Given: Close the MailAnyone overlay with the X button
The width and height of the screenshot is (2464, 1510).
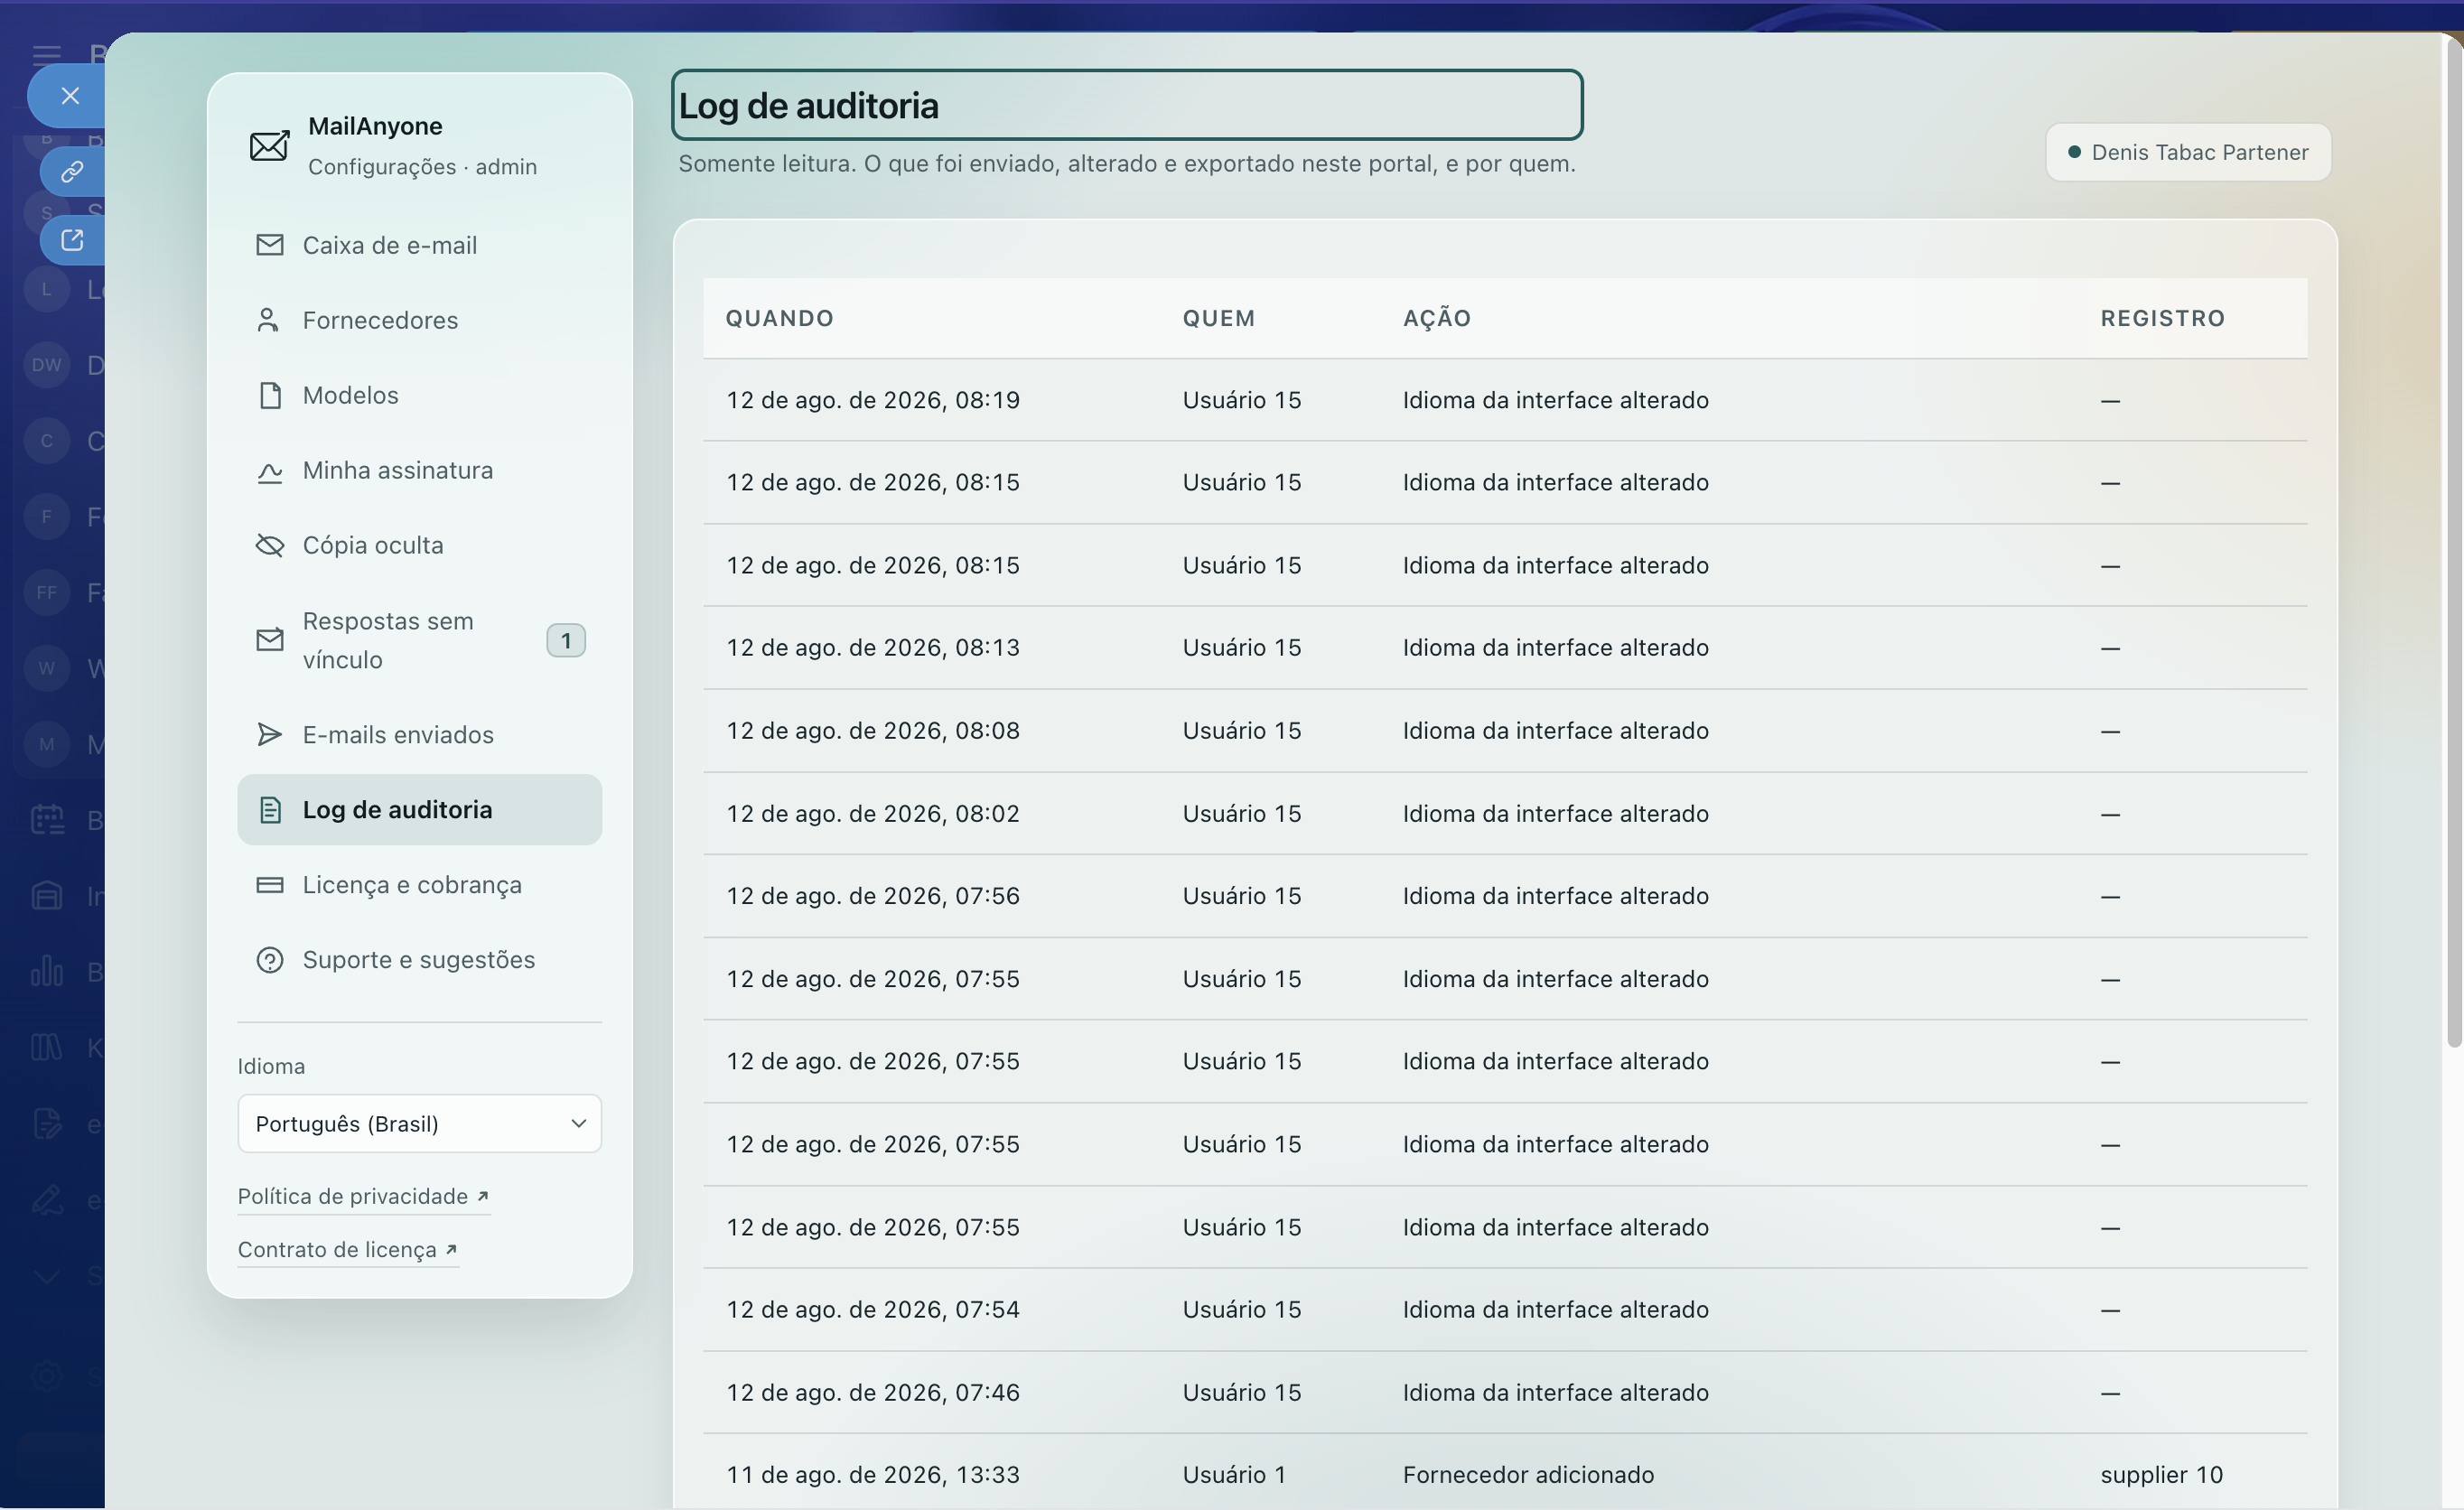Looking at the screenshot, I should (x=69, y=96).
